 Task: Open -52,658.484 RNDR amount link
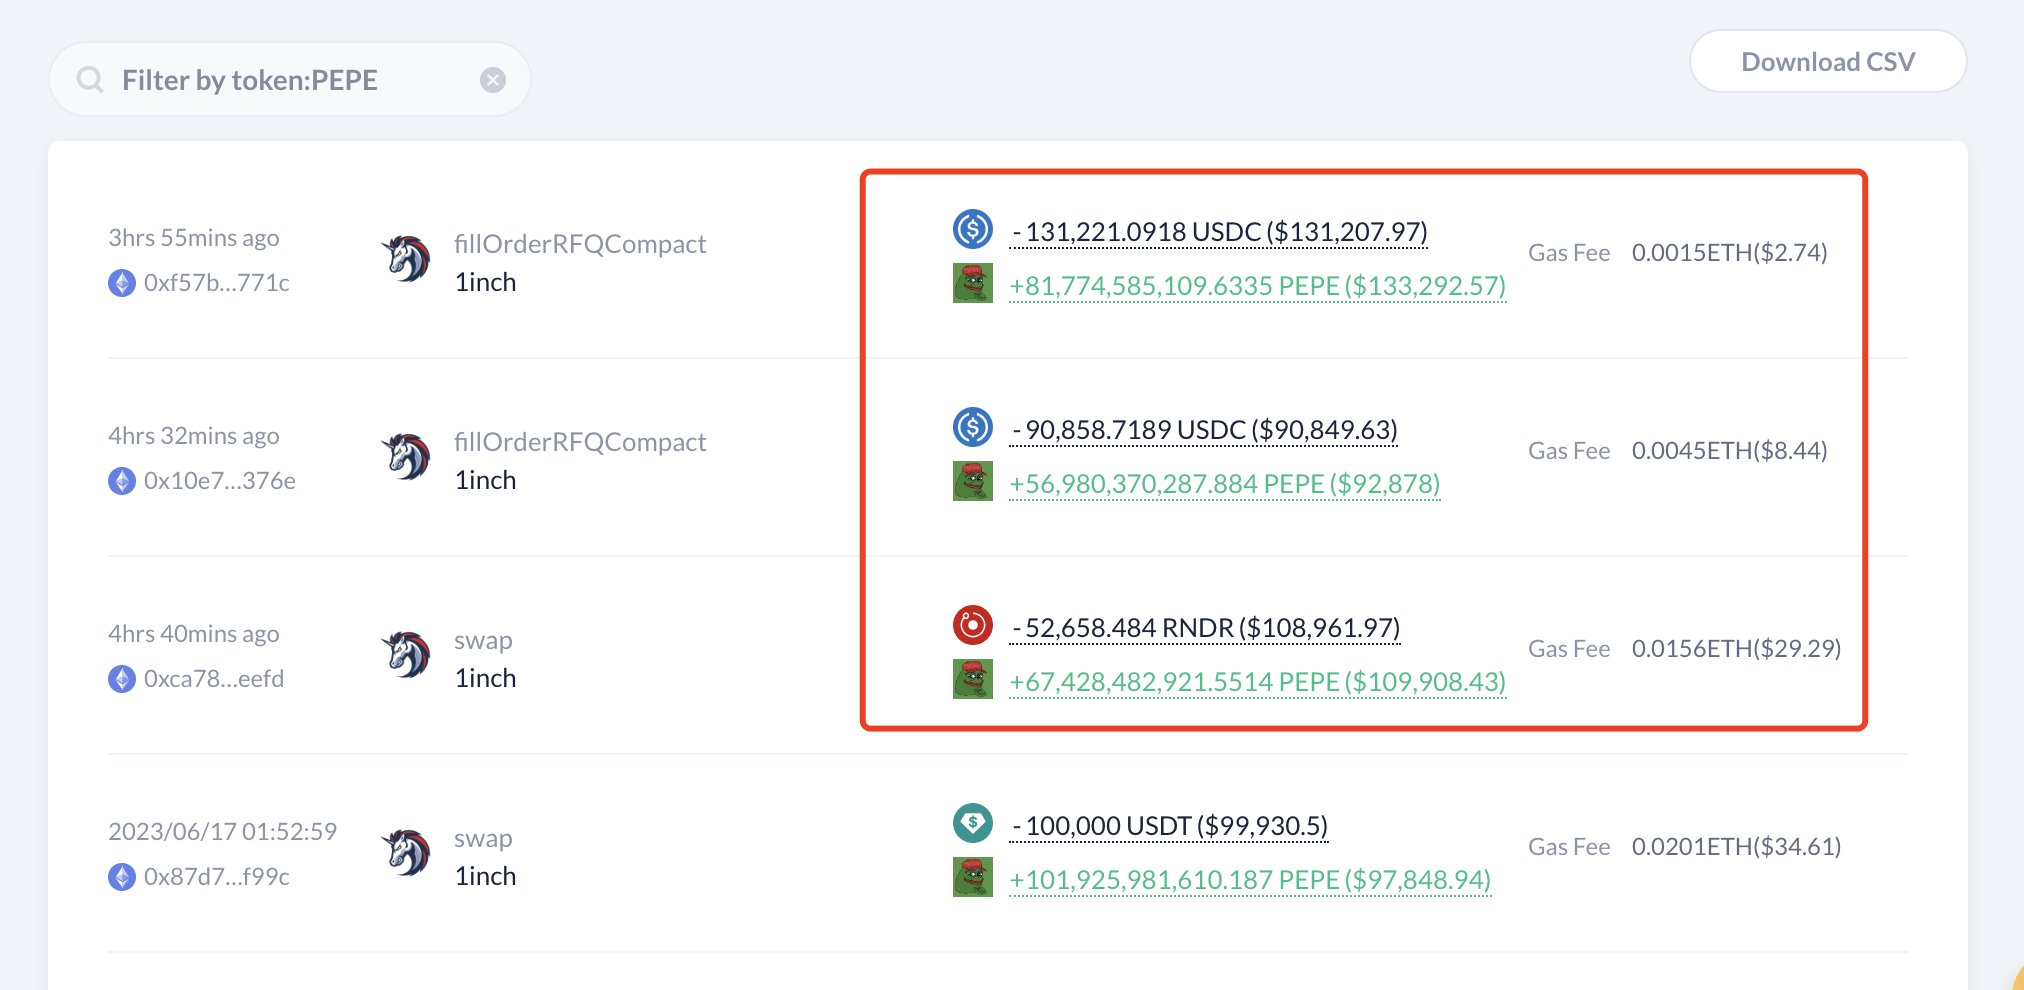[1205, 628]
